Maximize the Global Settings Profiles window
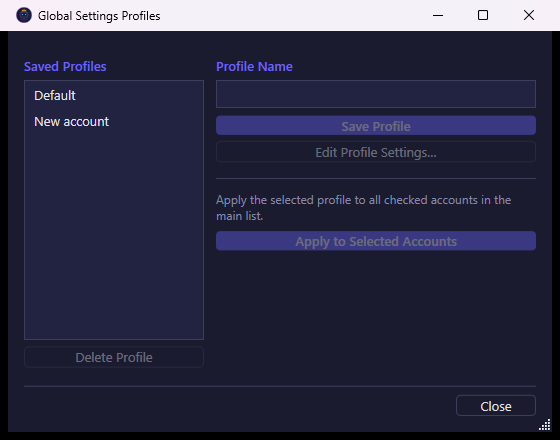 pyautogui.click(x=483, y=15)
